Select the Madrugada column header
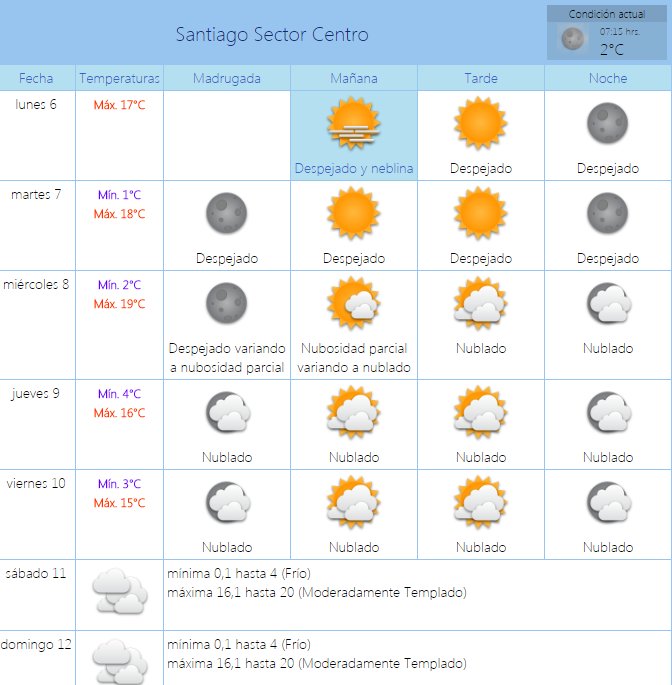 pos(227,78)
